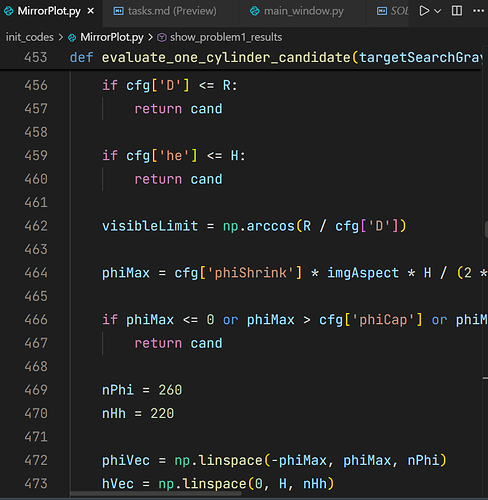
Task: Switch to tasks.md (Preview) tab
Action: (x=165, y=11)
